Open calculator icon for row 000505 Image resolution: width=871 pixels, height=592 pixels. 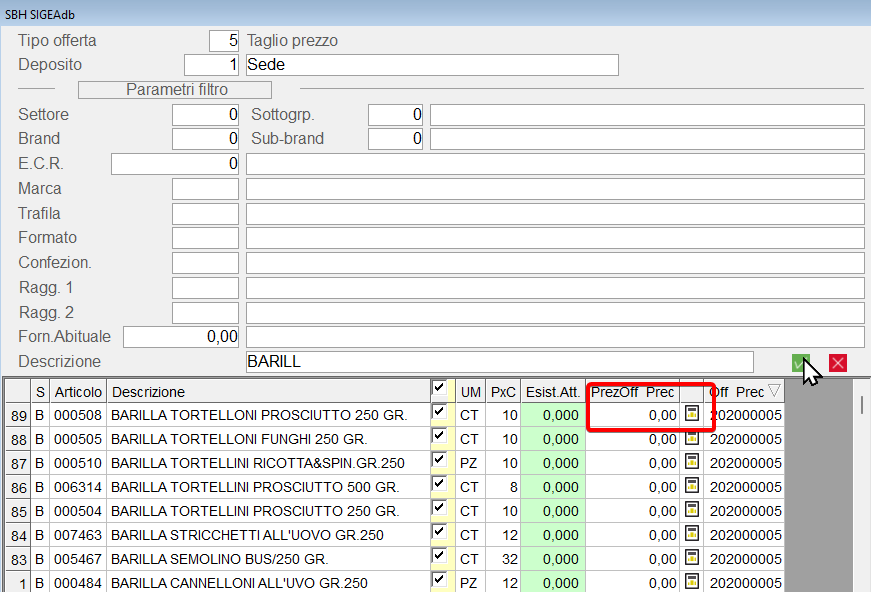(x=692, y=438)
